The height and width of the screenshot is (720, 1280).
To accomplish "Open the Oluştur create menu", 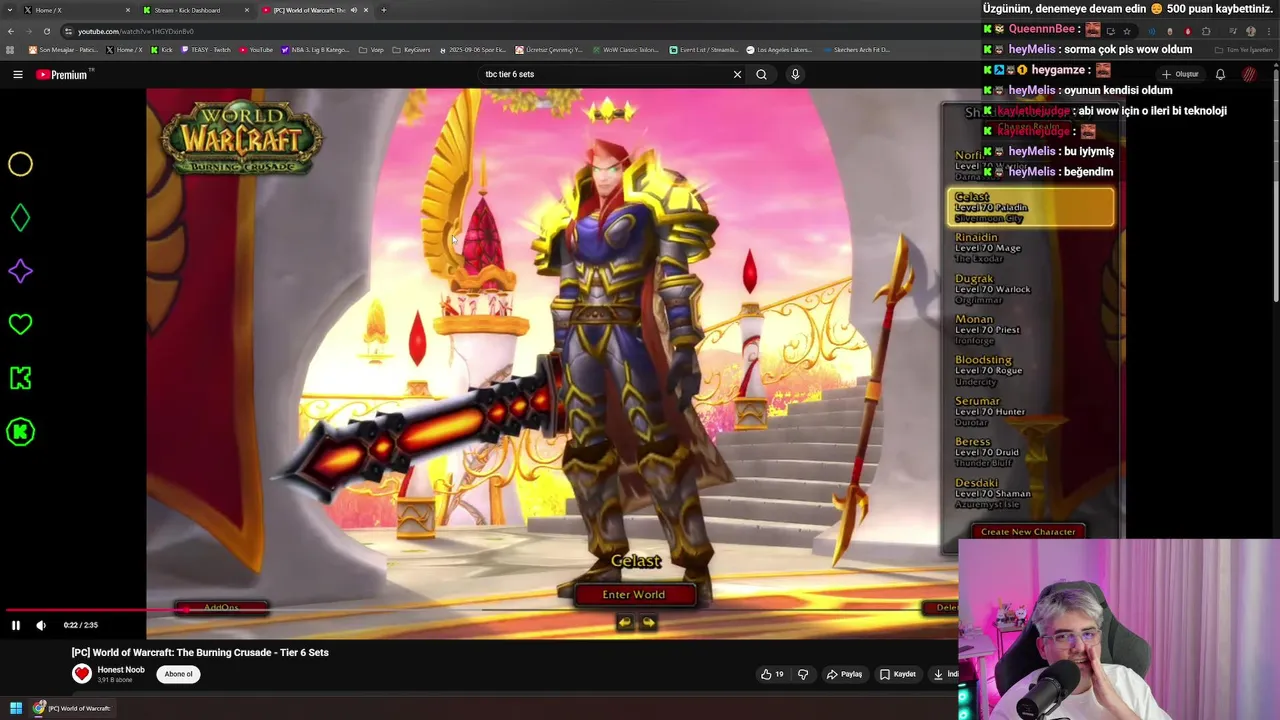I will point(1180,74).
